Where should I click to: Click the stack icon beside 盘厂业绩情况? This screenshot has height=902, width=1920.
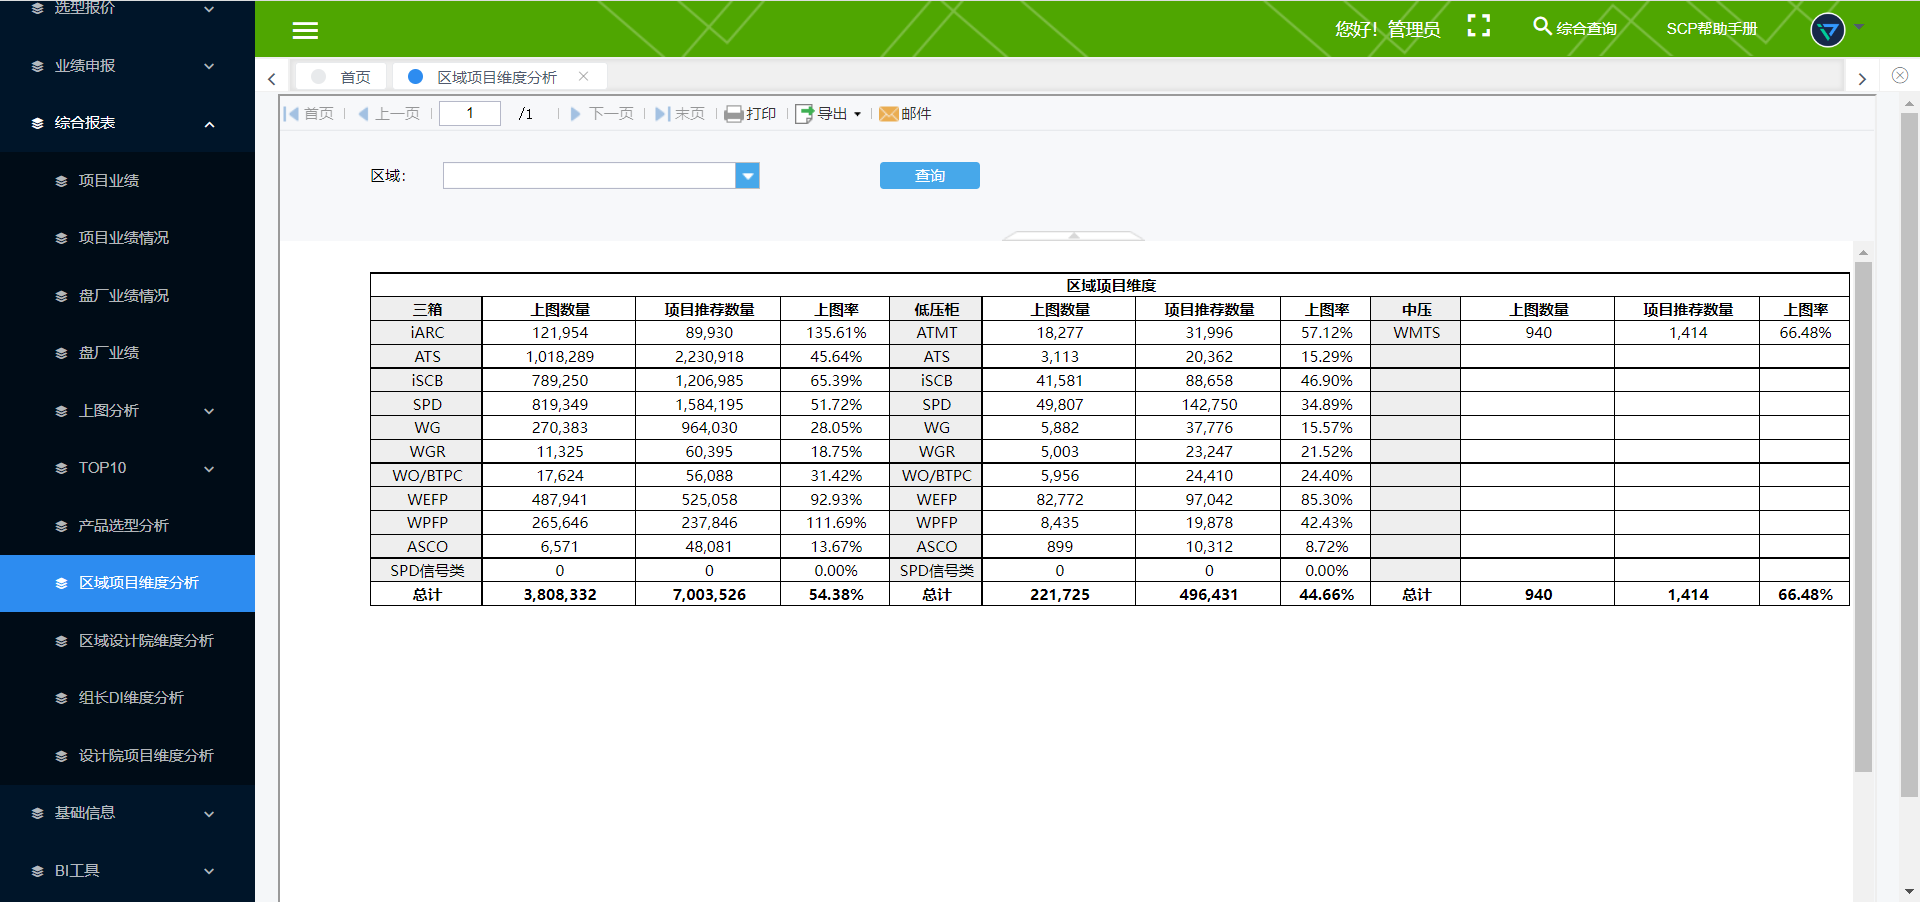[61, 296]
